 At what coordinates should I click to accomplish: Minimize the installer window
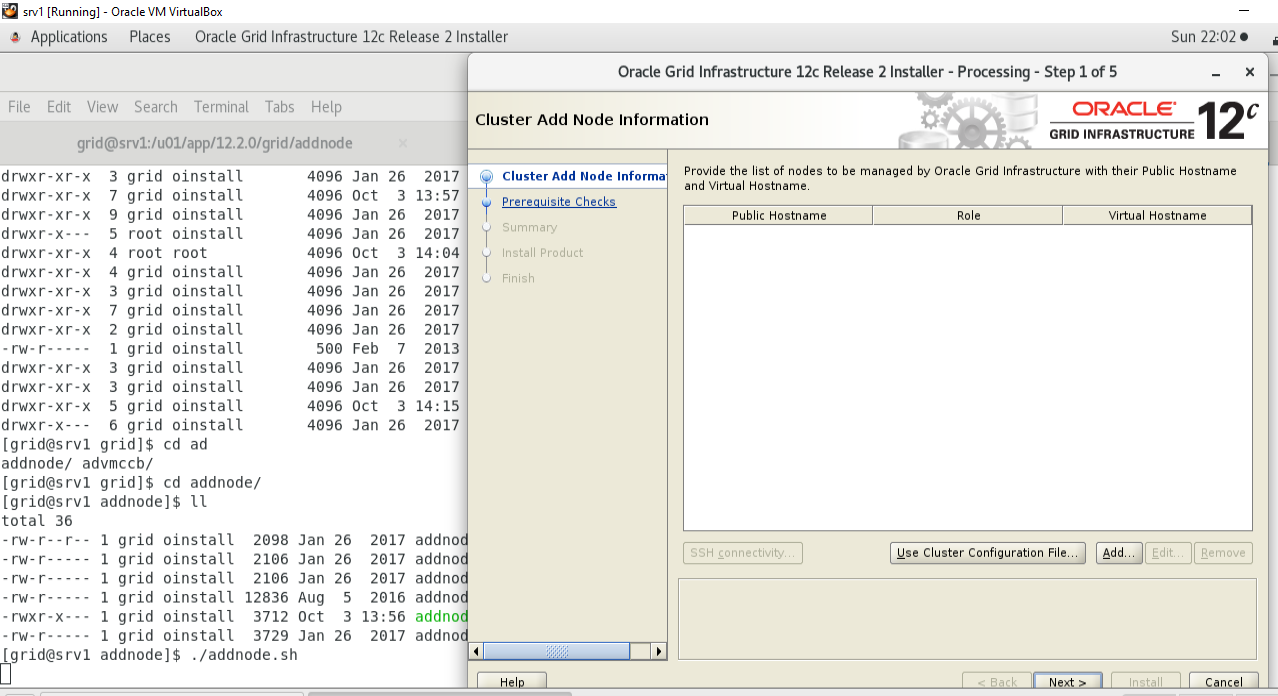(1216, 73)
